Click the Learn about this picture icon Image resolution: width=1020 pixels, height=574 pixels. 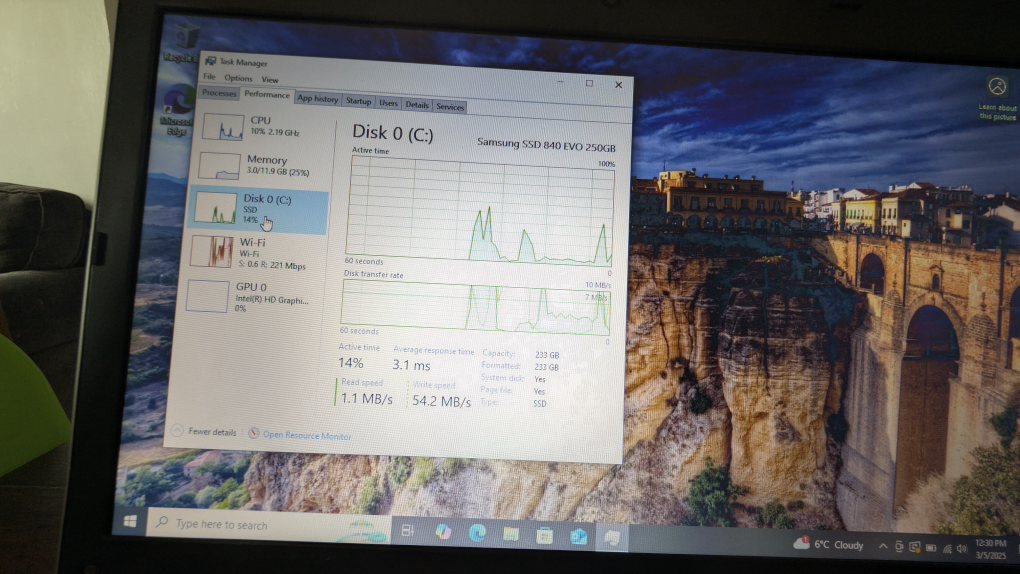coord(997,96)
